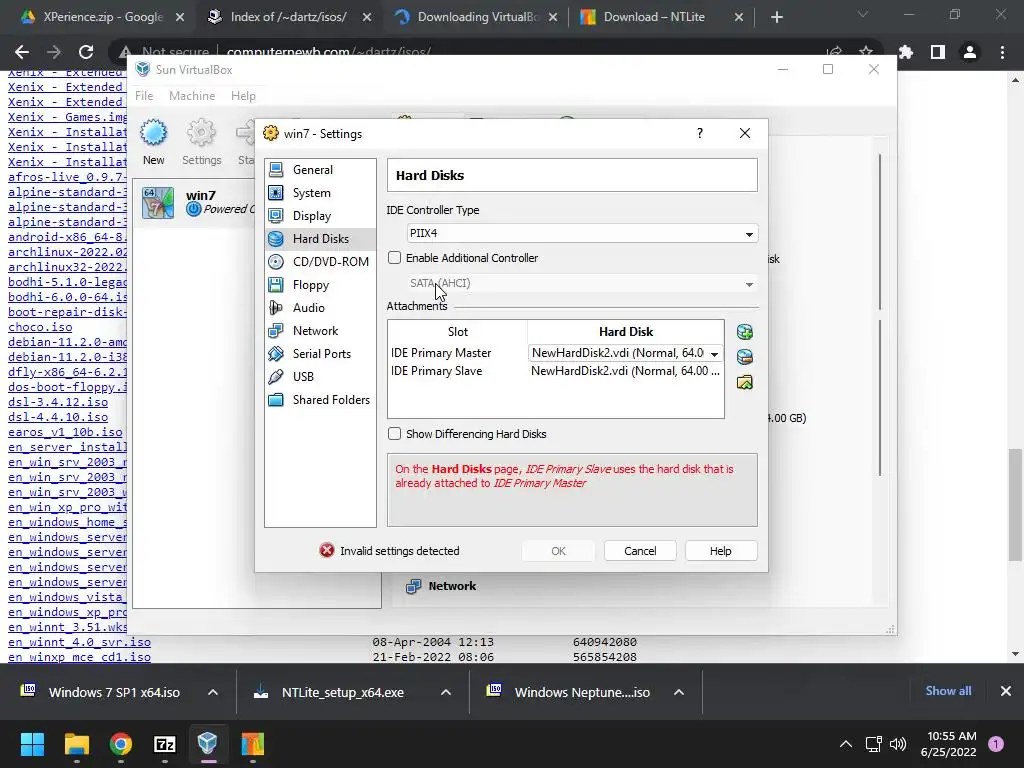Screen dimensions: 1024x768
Task: Open the Virtual Media Manager folder icon
Action: [x=744, y=382]
